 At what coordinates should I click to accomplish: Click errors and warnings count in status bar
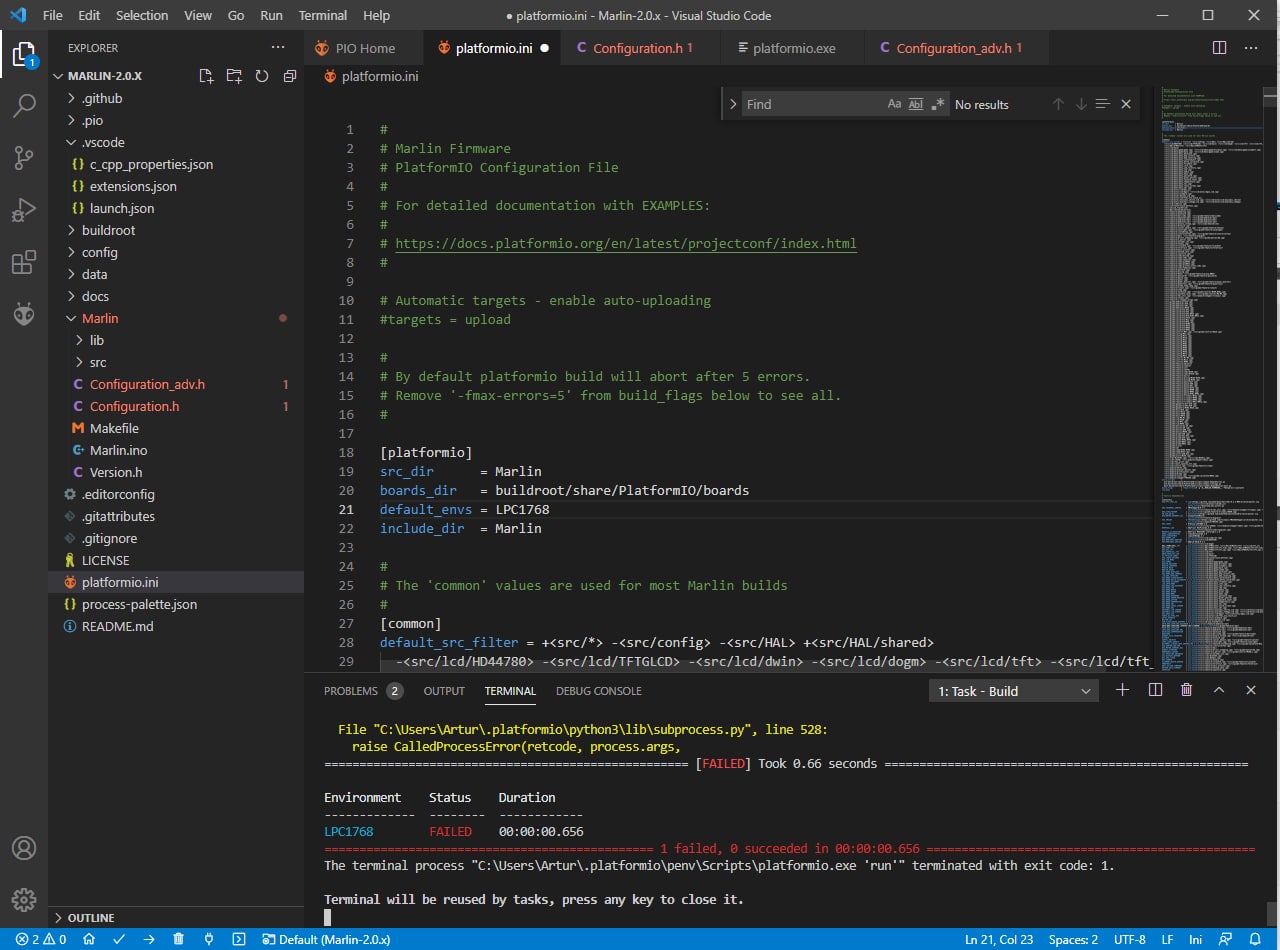41,939
